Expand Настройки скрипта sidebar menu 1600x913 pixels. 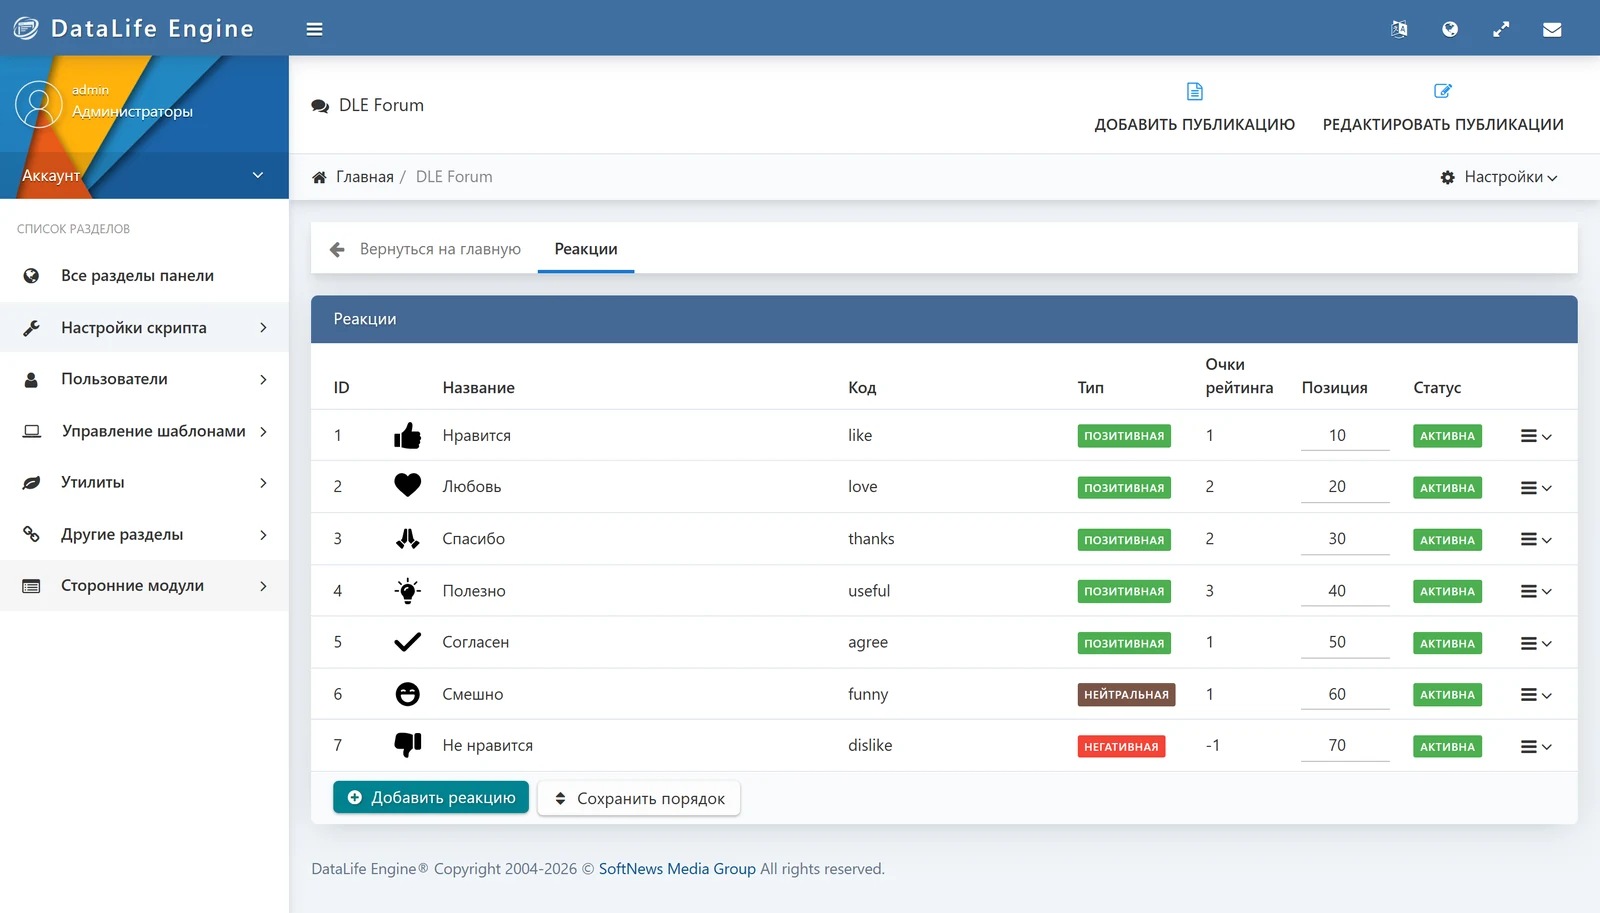(x=144, y=327)
